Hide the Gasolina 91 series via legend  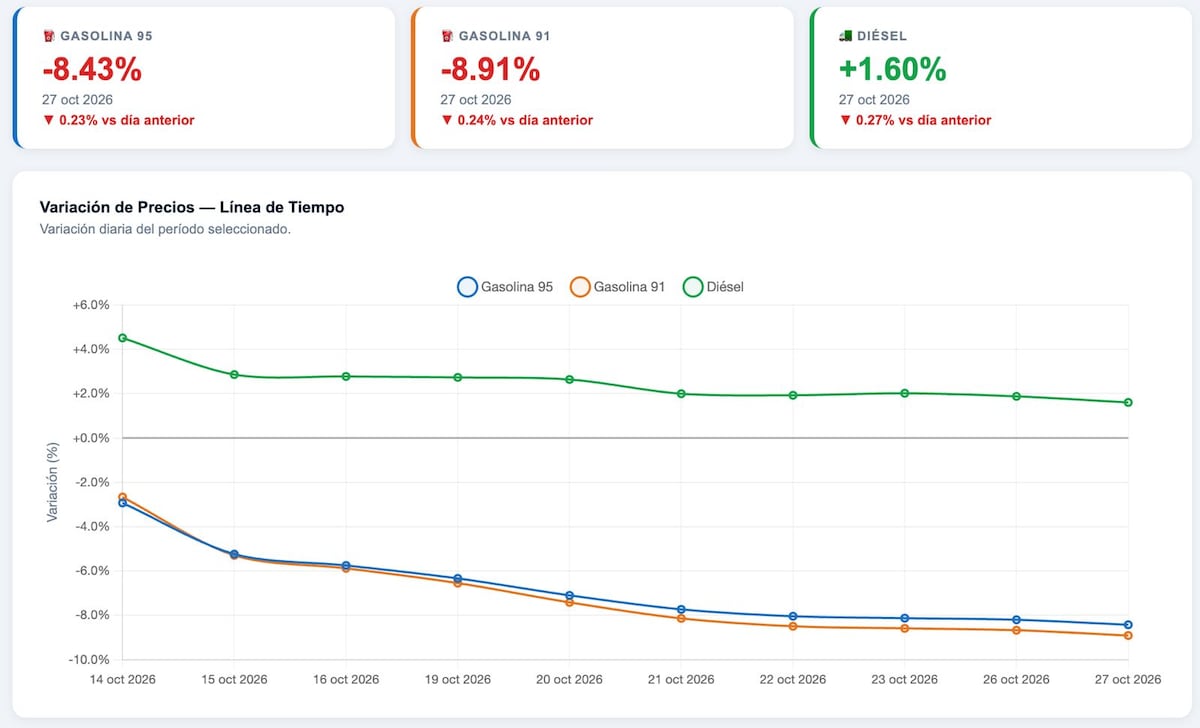point(617,287)
